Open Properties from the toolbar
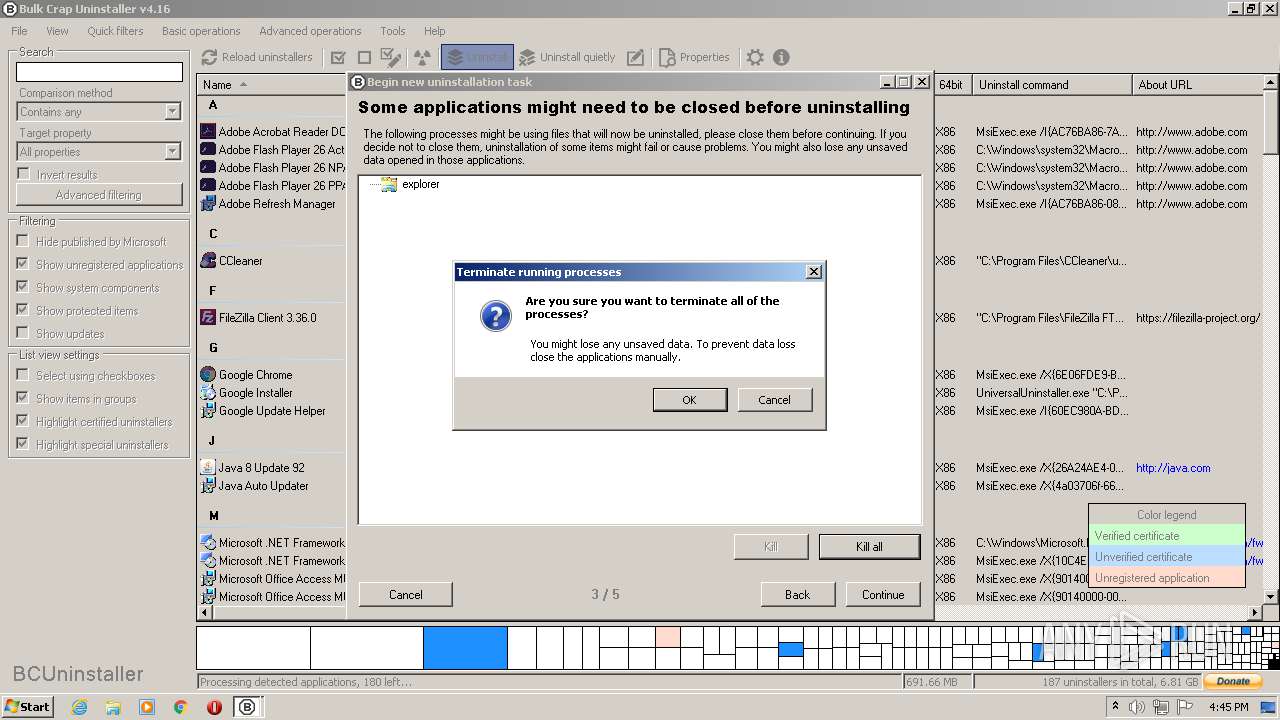 [694, 57]
